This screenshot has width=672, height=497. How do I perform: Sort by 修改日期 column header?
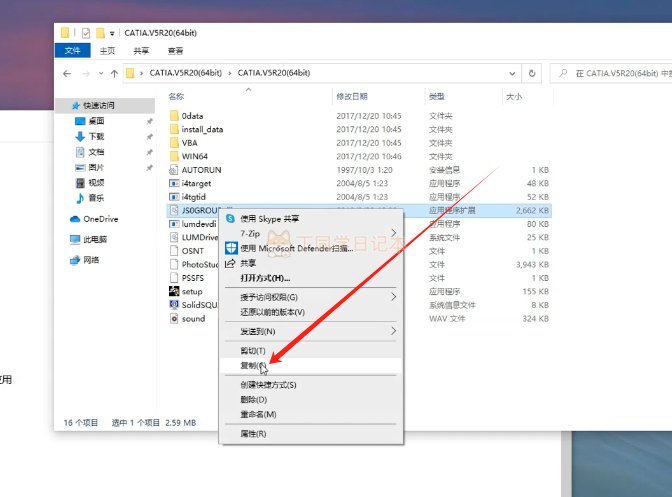(352, 96)
